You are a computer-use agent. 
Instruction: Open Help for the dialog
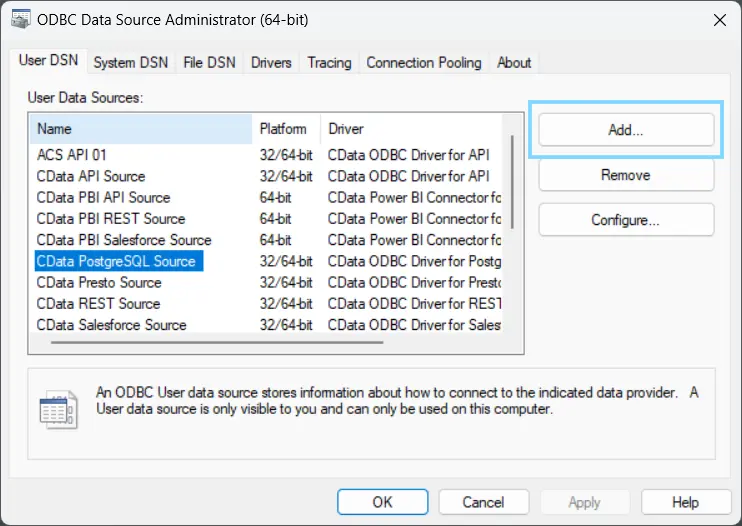click(x=685, y=502)
